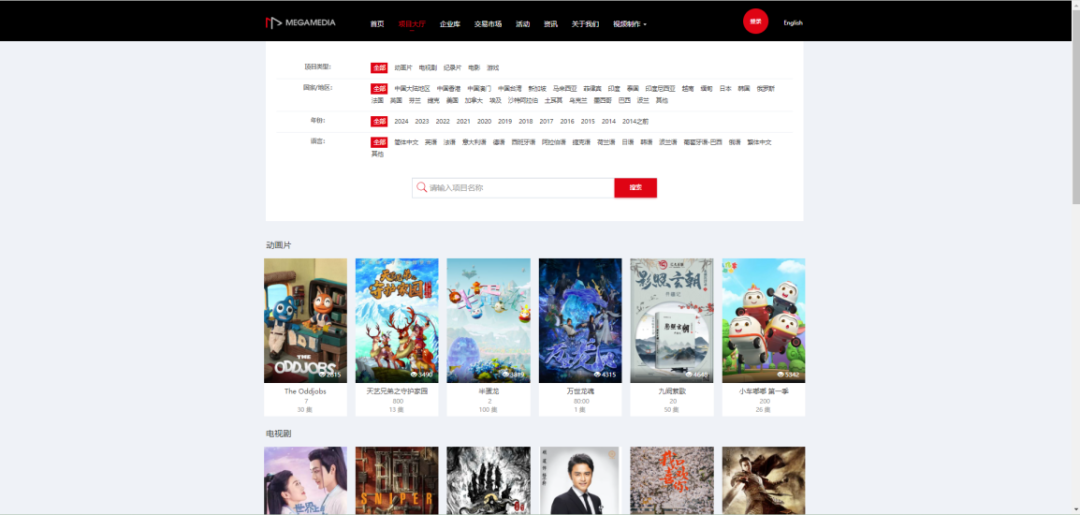Screen dimensions: 1080x515
Task: Open the SNIPER poster in 电视剧 section
Action: [397, 481]
